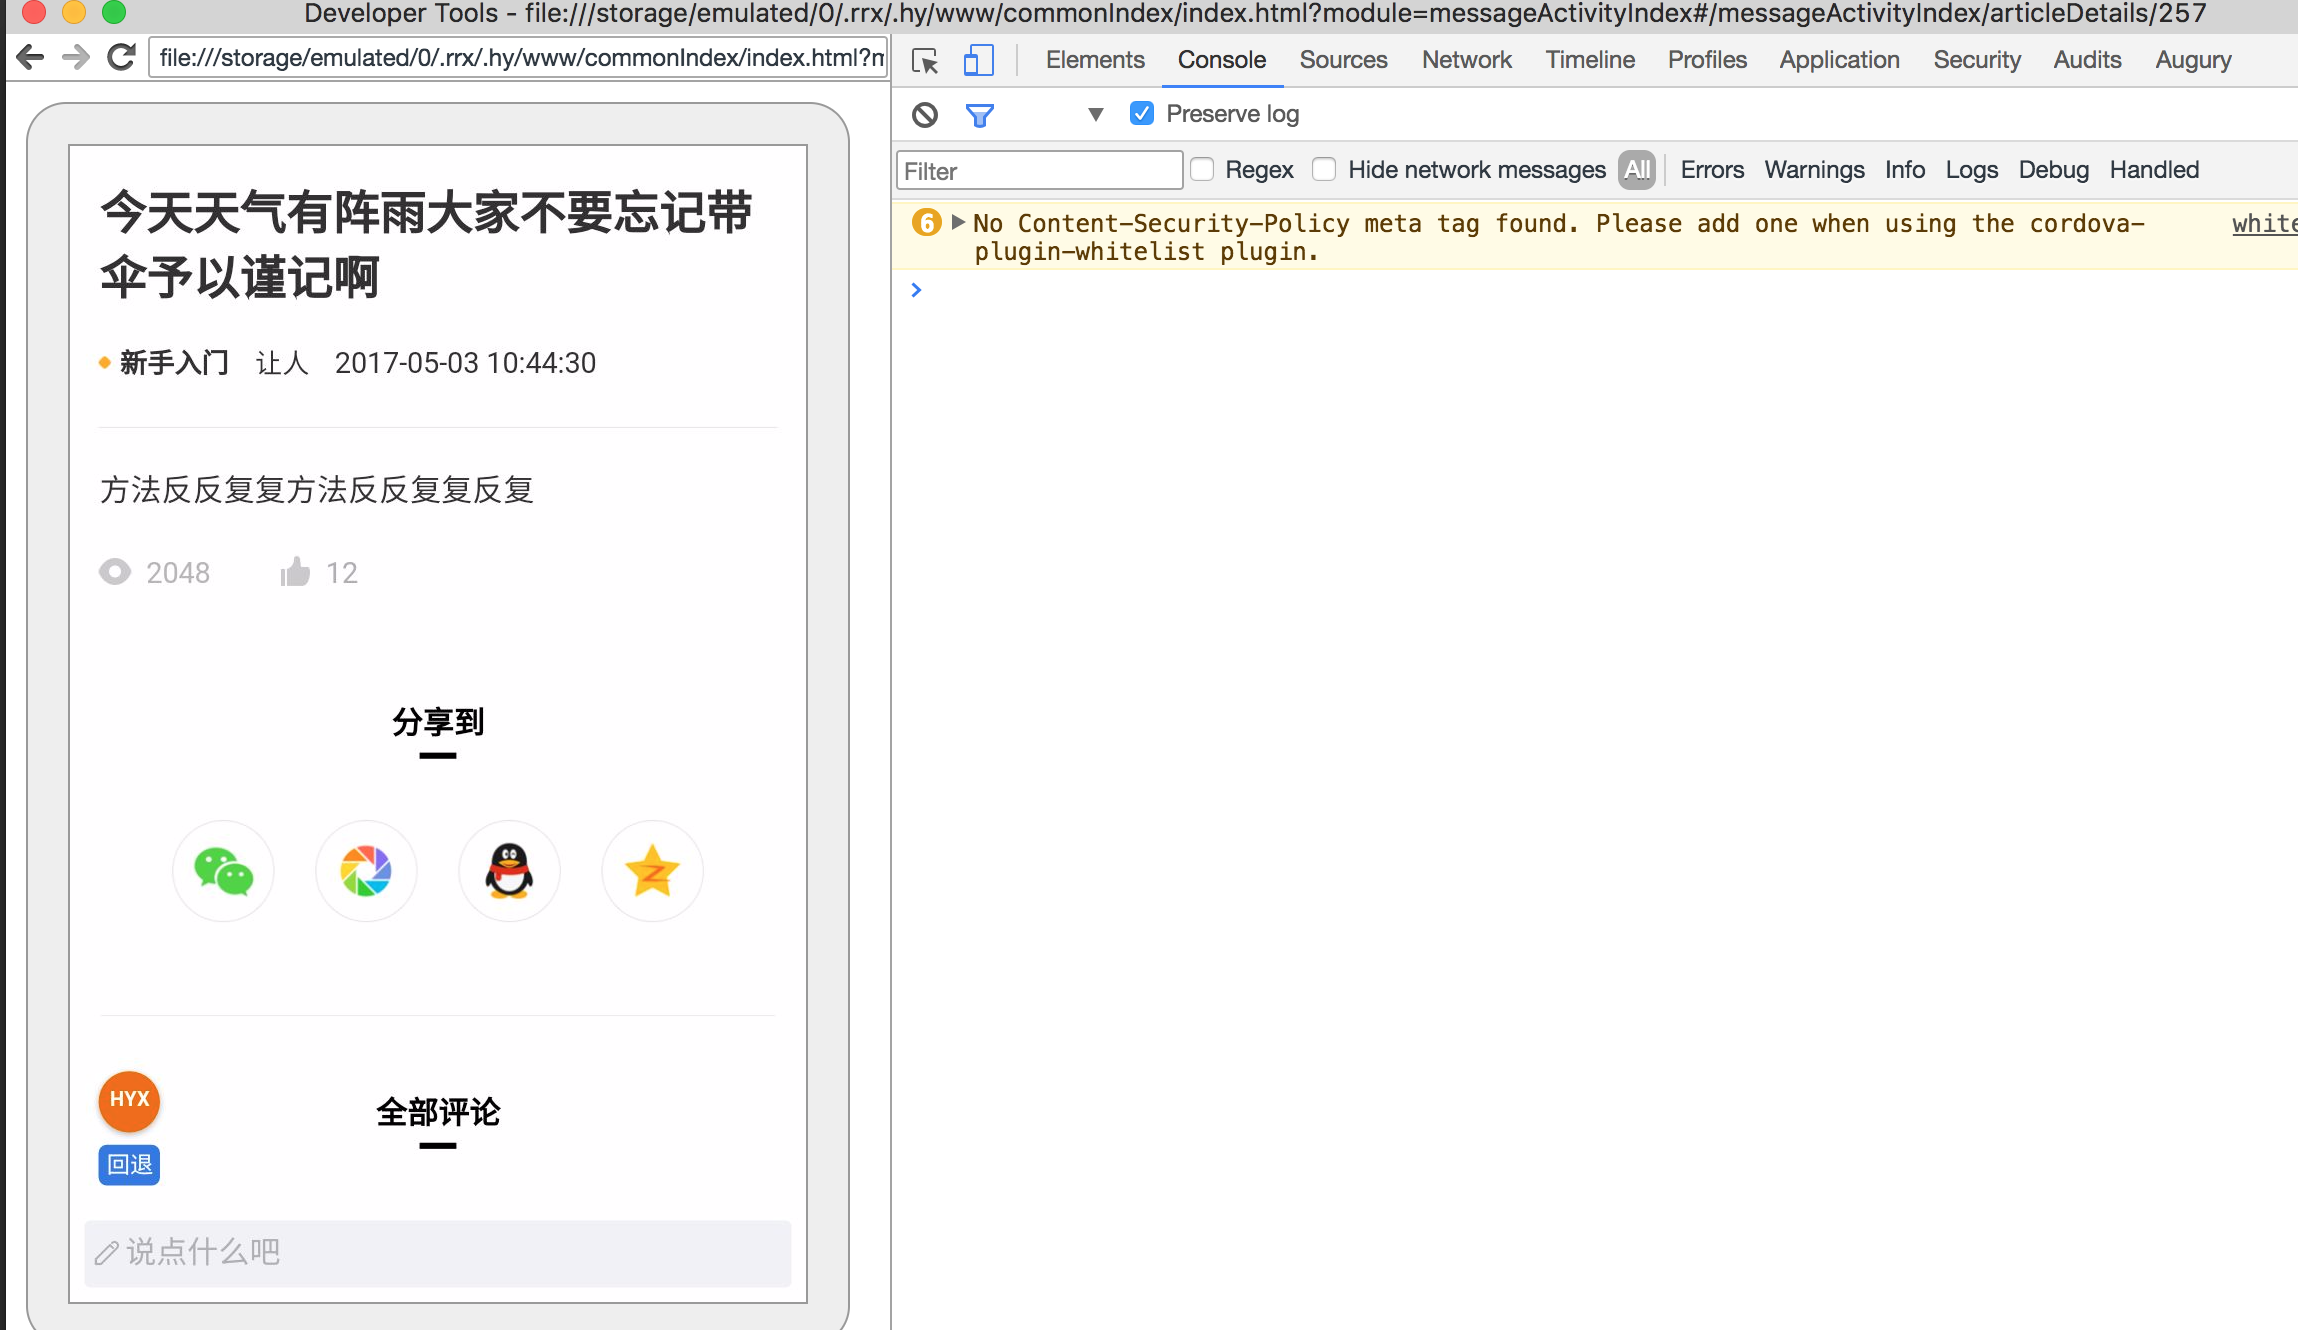
Task: Share the article via the QQ penguin icon
Action: 509,871
